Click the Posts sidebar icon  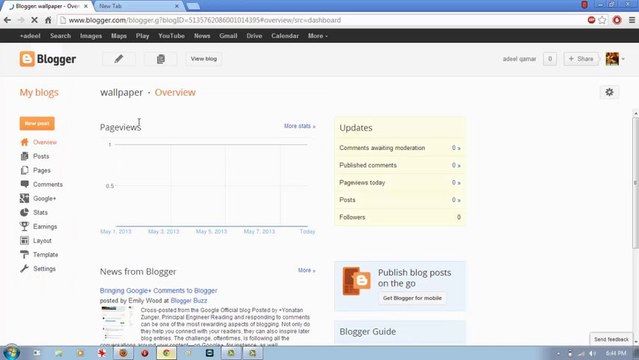pos(24,156)
